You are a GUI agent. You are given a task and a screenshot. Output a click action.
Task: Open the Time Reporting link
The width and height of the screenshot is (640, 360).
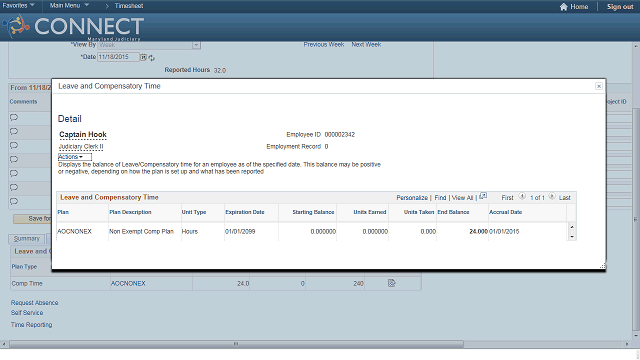pyautogui.click(x=31, y=325)
